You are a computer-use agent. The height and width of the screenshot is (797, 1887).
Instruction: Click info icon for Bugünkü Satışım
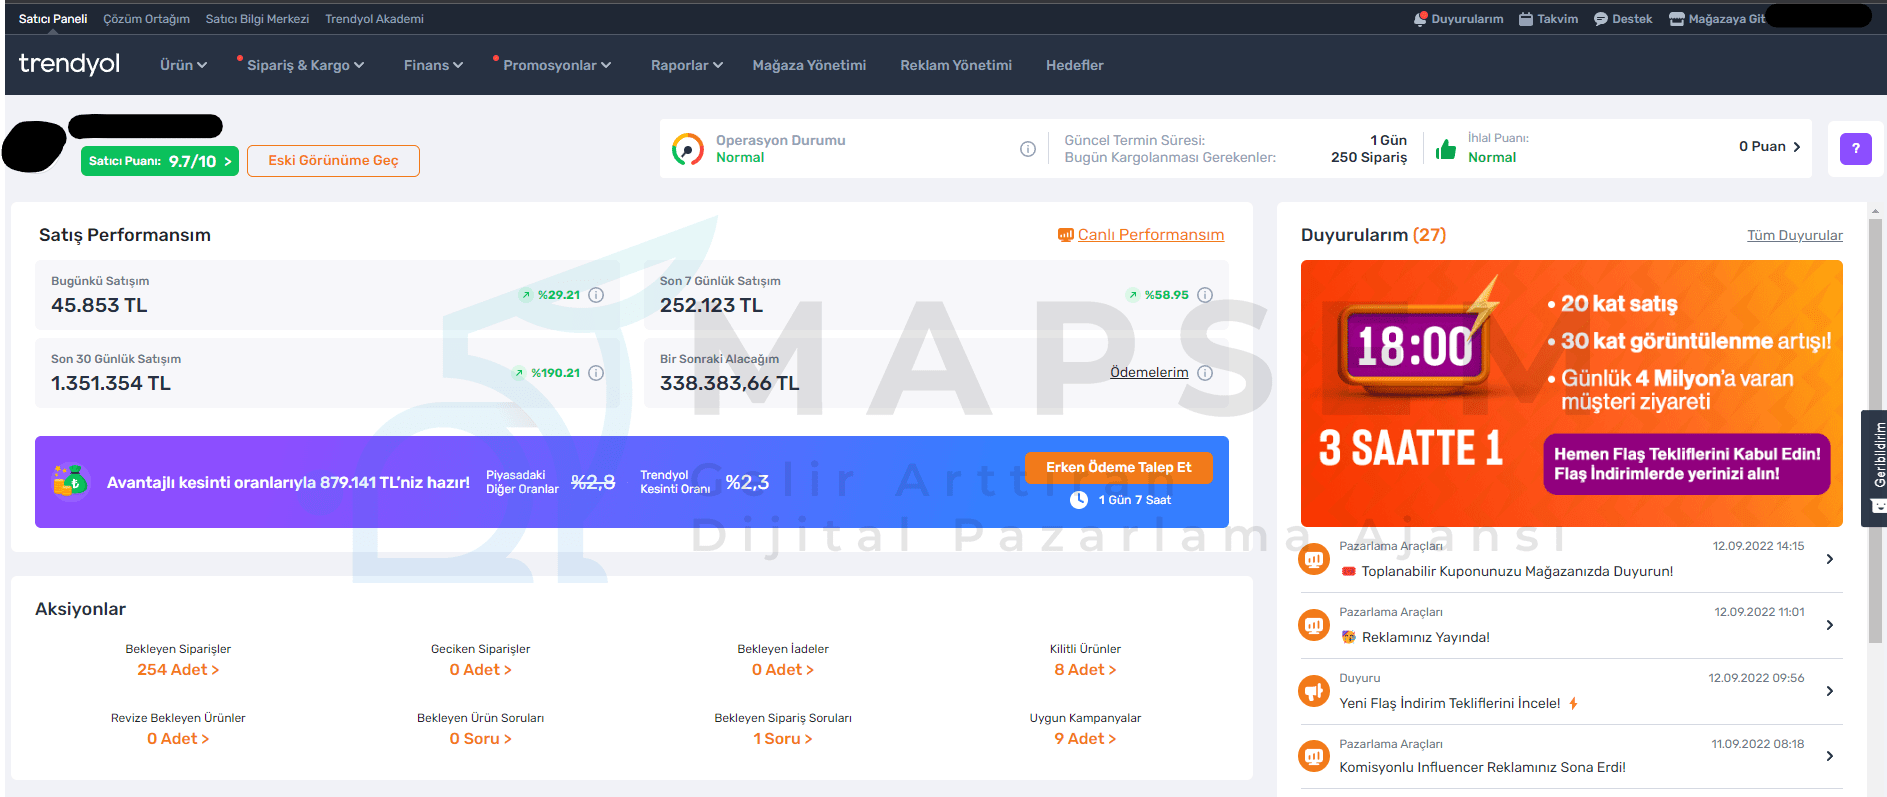(x=596, y=295)
